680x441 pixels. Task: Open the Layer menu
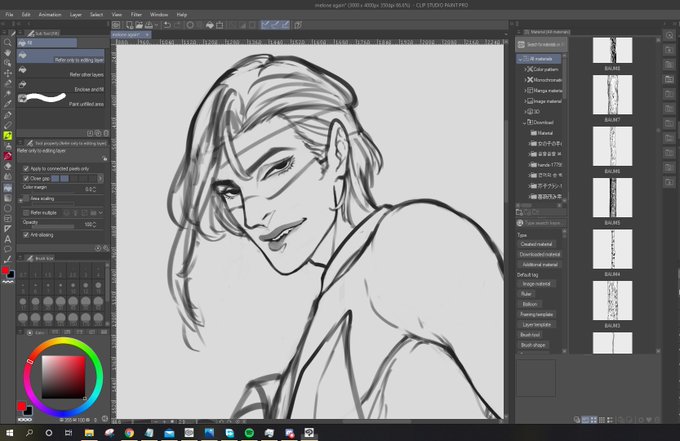75,14
